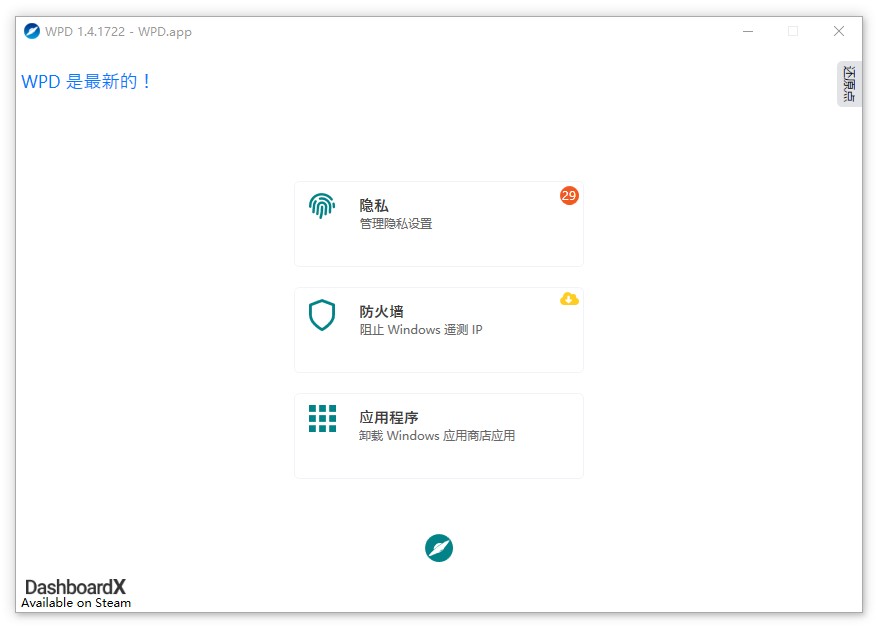Click the WPD 1.4.1722 - WPD.app title text
This screenshot has height=631, width=880.
[118, 32]
